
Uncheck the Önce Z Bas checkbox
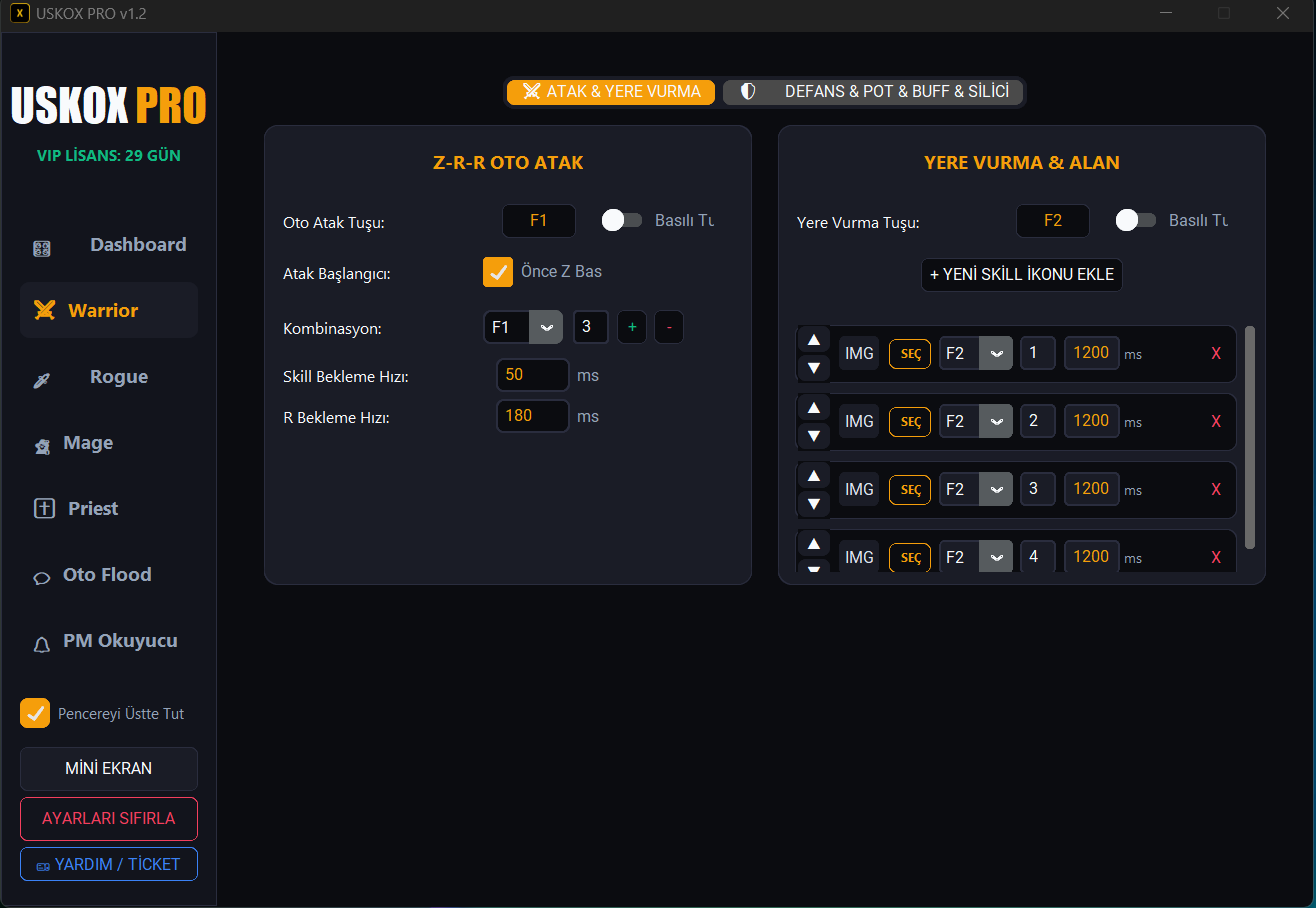498,272
